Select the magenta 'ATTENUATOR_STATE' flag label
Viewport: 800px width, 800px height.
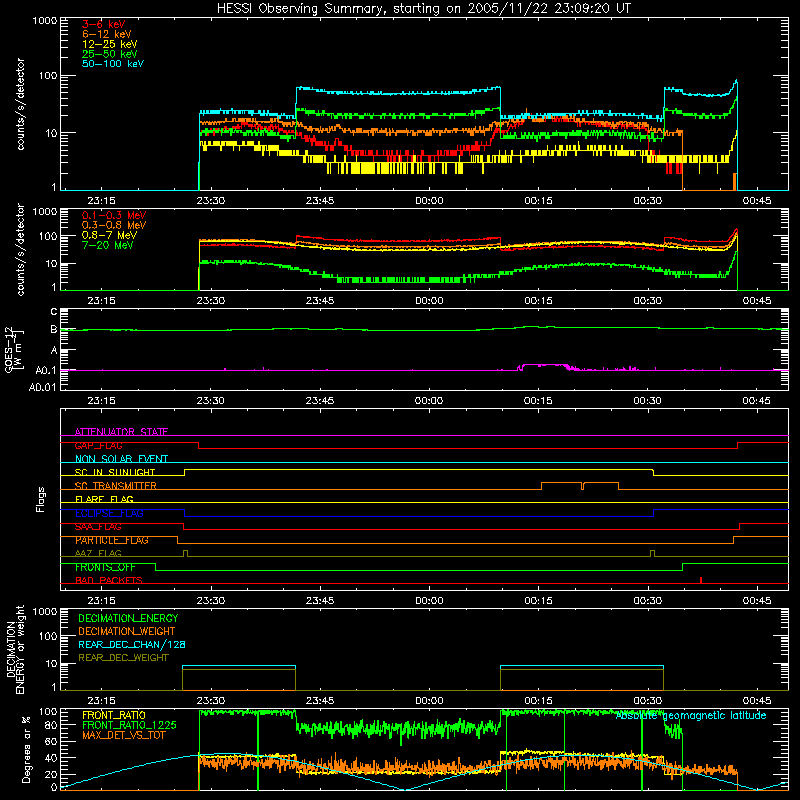tap(121, 432)
